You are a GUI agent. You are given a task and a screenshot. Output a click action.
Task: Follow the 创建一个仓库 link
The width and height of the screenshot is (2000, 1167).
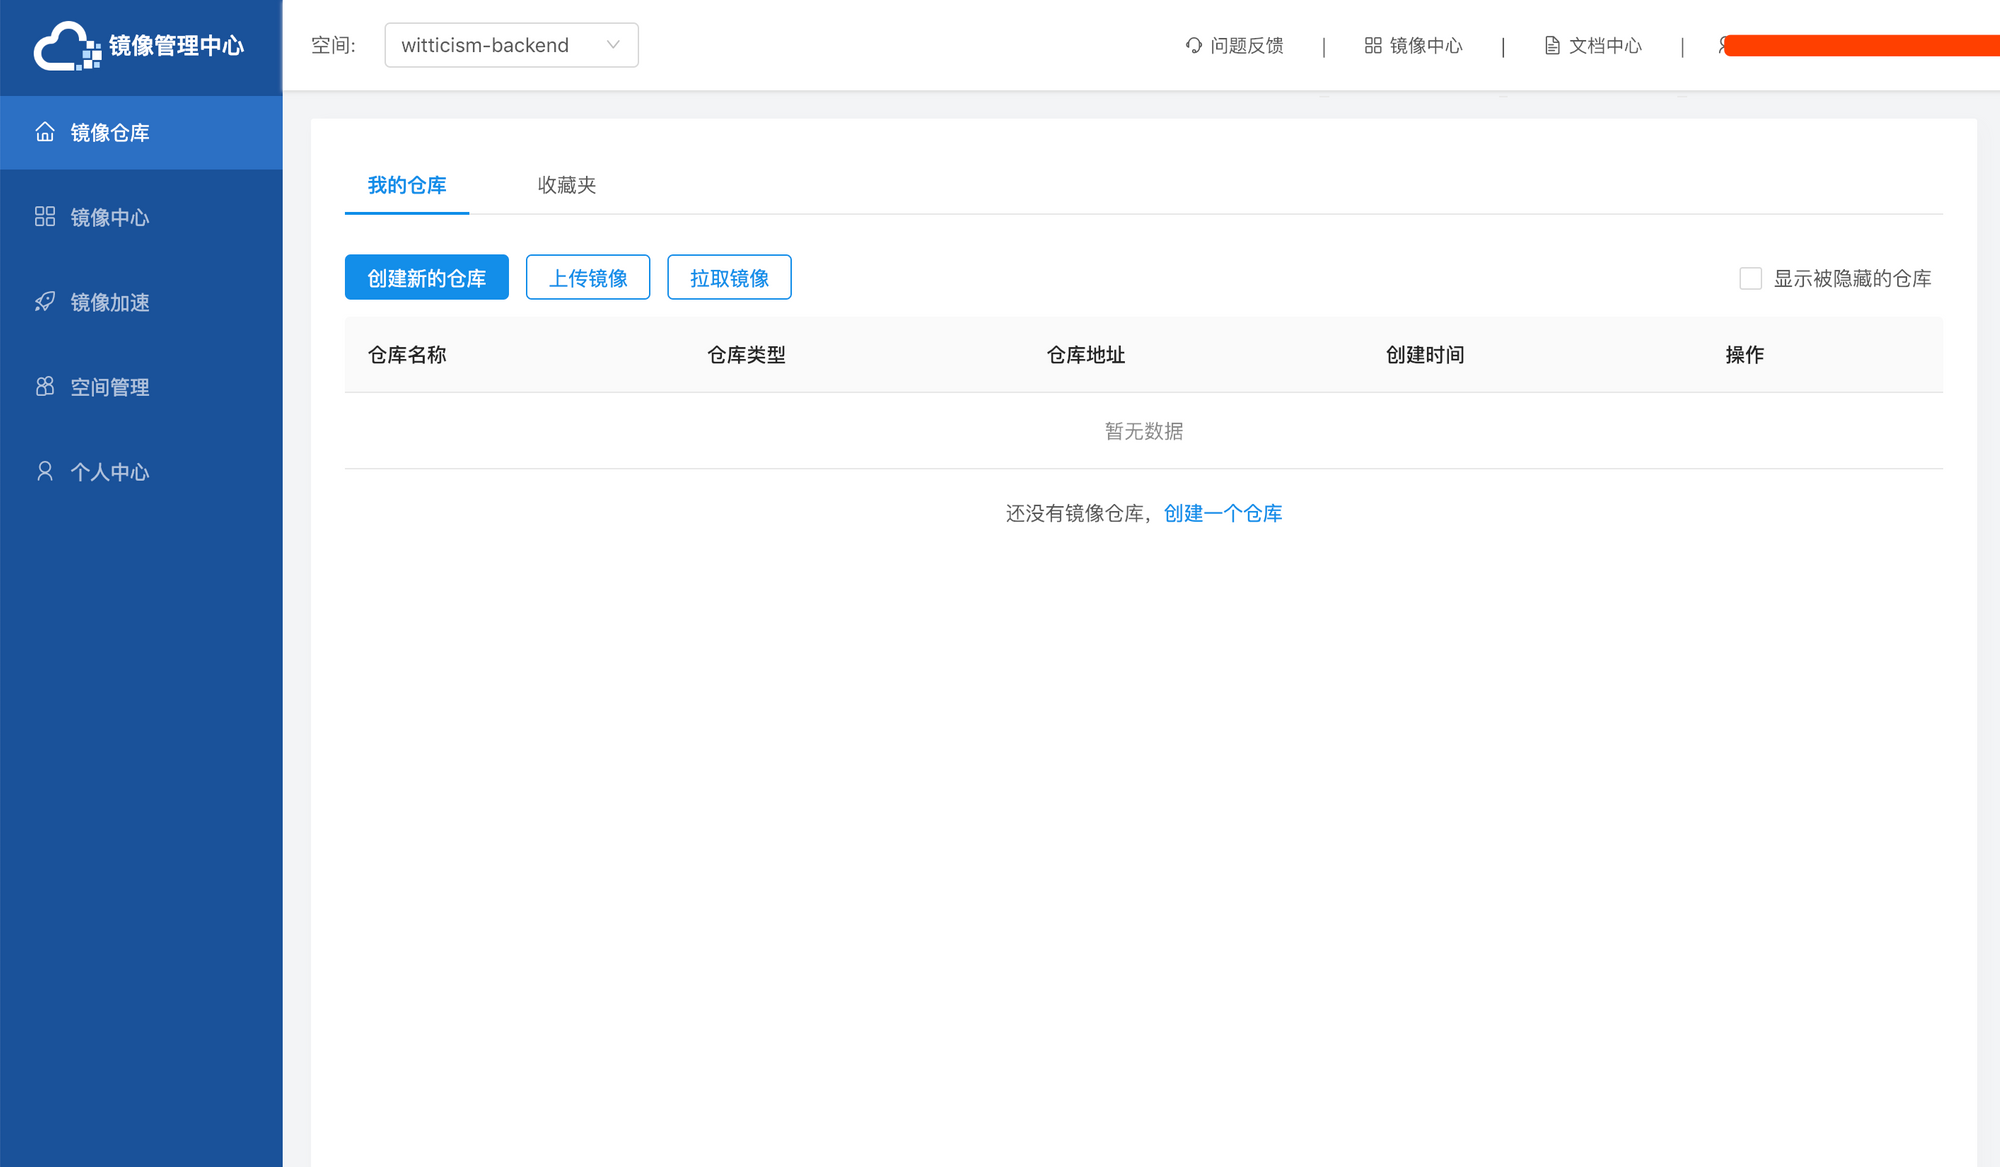pyautogui.click(x=1222, y=513)
